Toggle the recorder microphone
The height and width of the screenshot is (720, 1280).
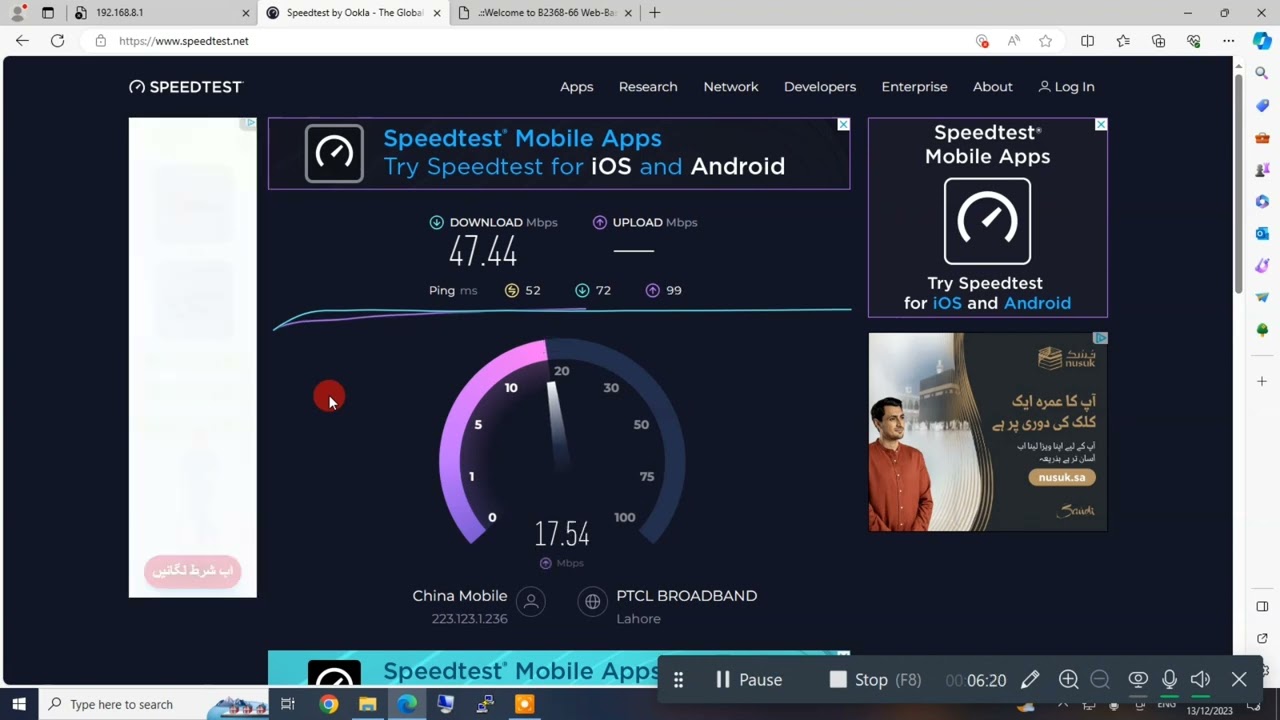pos(1169,680)
